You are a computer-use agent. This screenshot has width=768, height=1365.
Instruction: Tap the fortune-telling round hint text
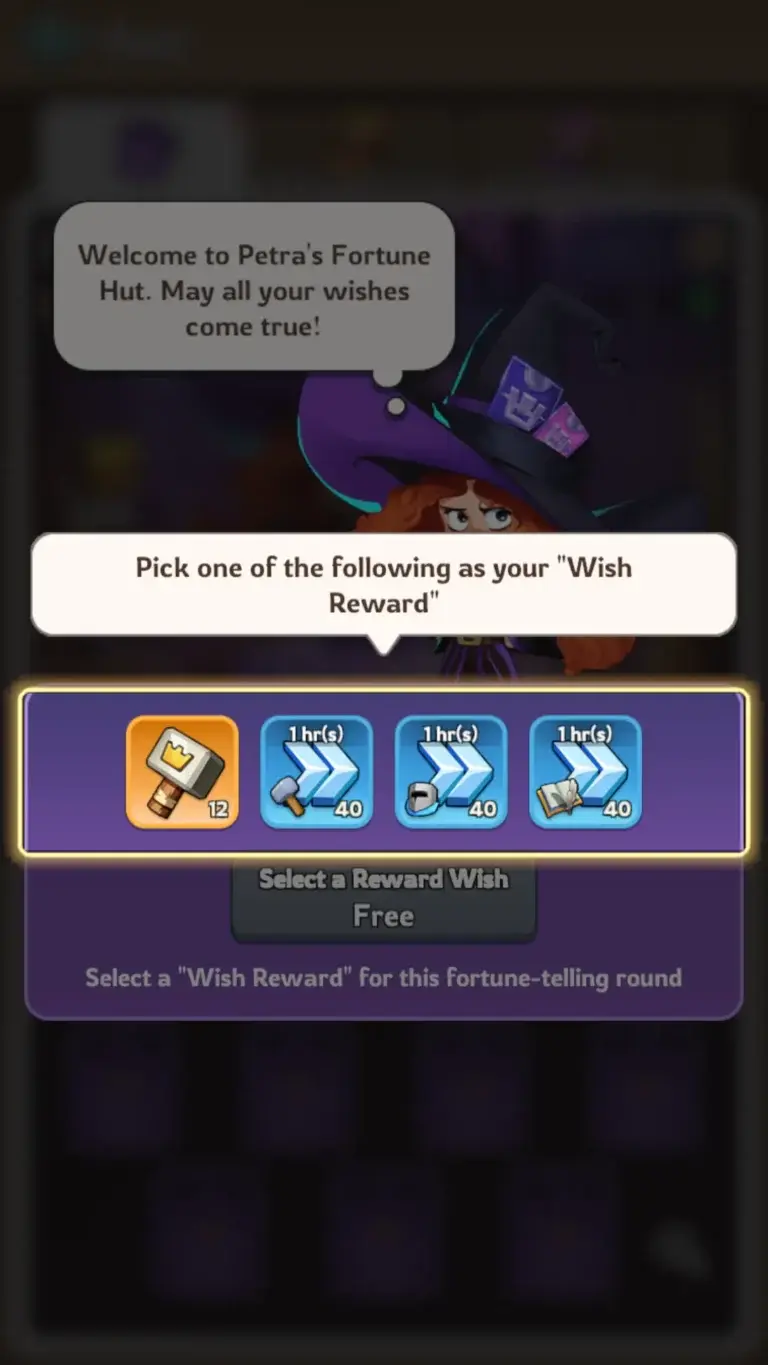coord(384,977)
